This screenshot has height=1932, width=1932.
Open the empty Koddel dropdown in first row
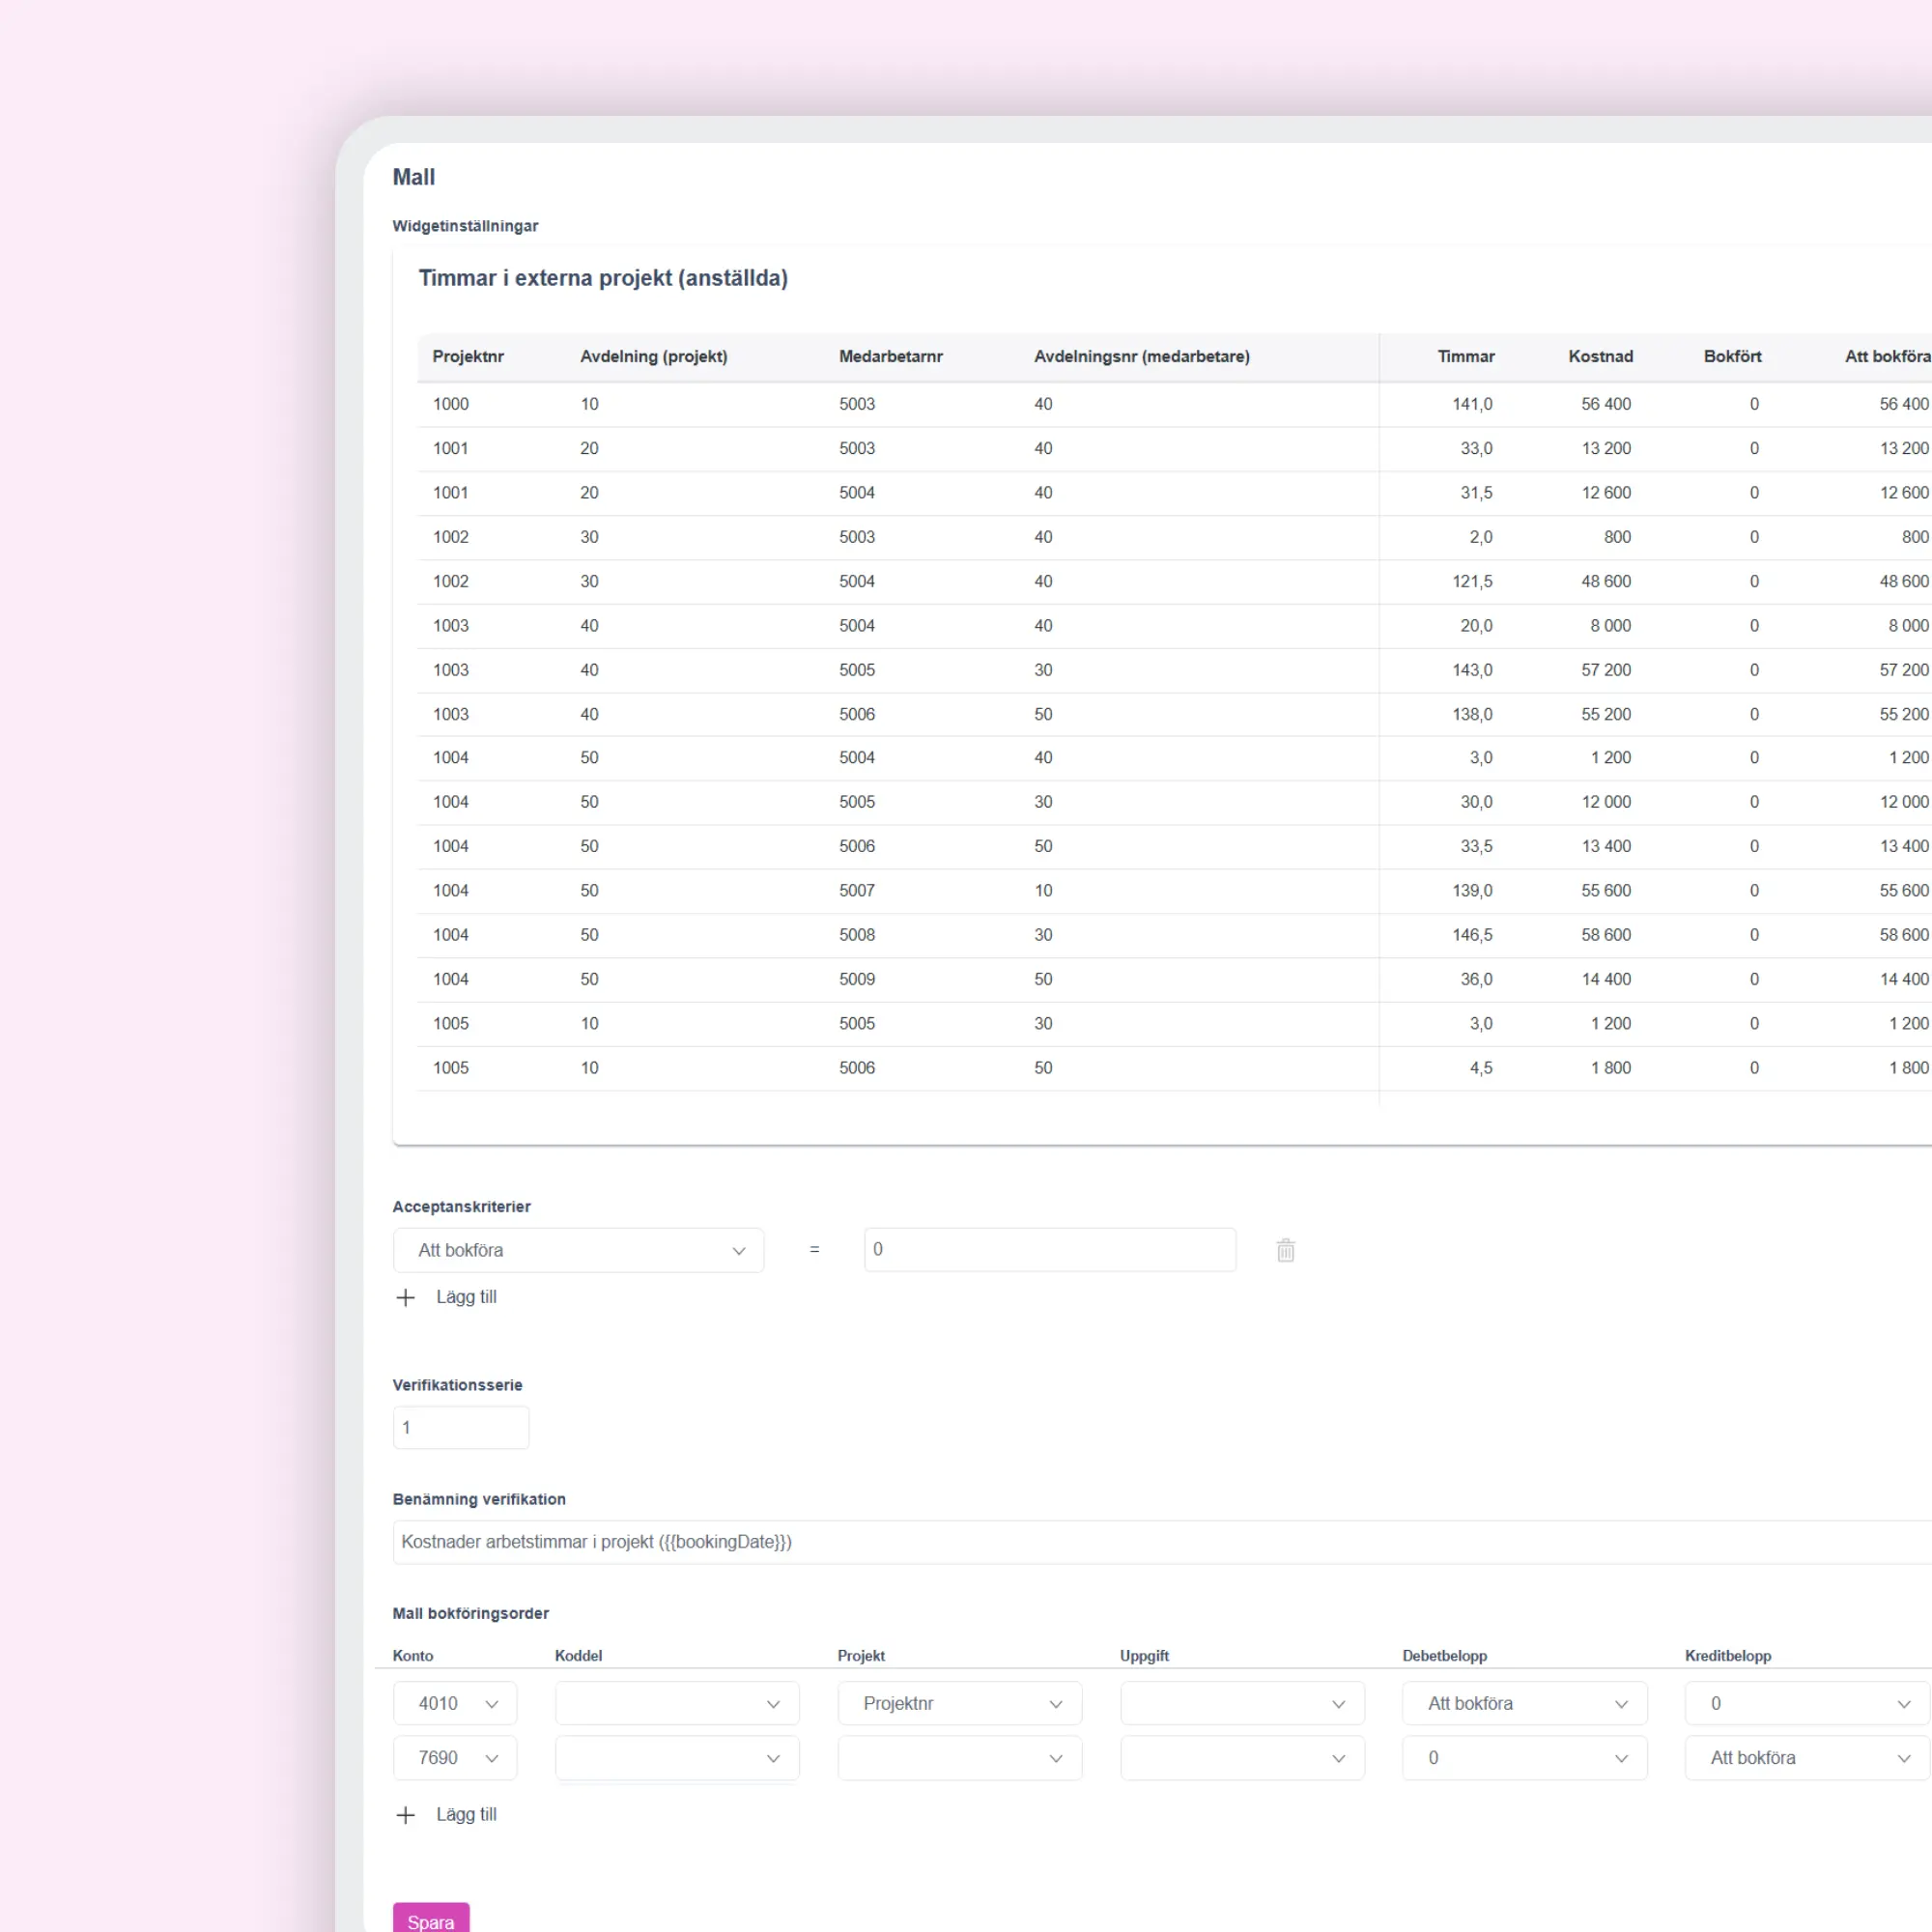677,1703
